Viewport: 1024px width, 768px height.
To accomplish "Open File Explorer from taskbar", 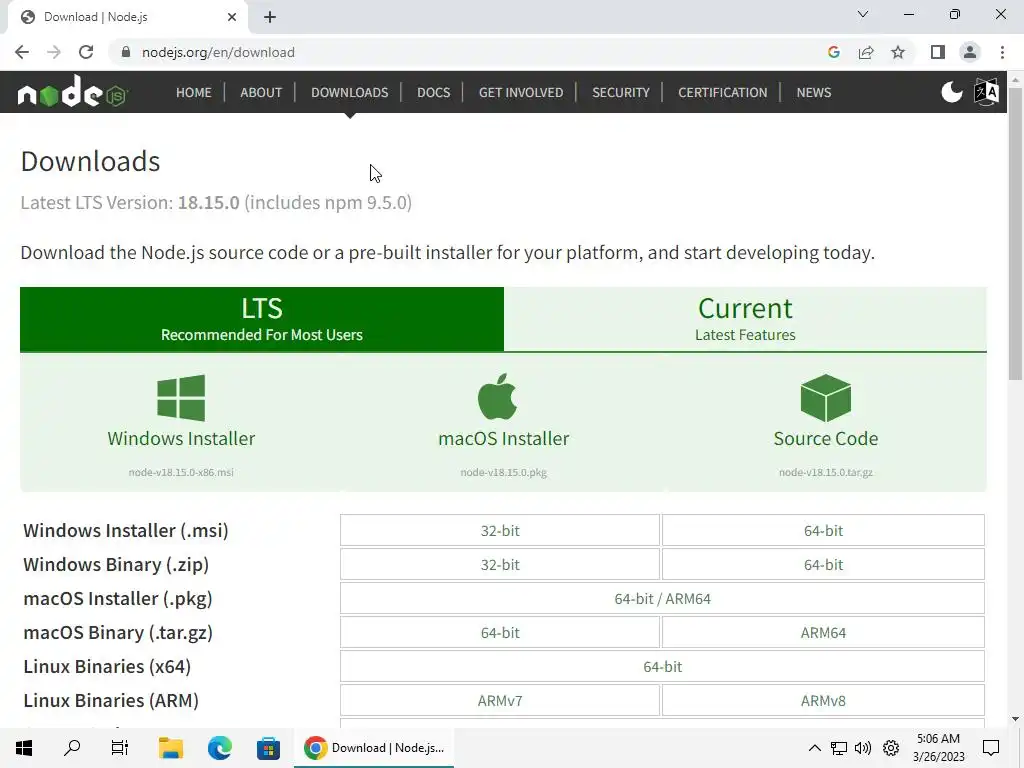I will pyautogui.click(x=170, y=748).
